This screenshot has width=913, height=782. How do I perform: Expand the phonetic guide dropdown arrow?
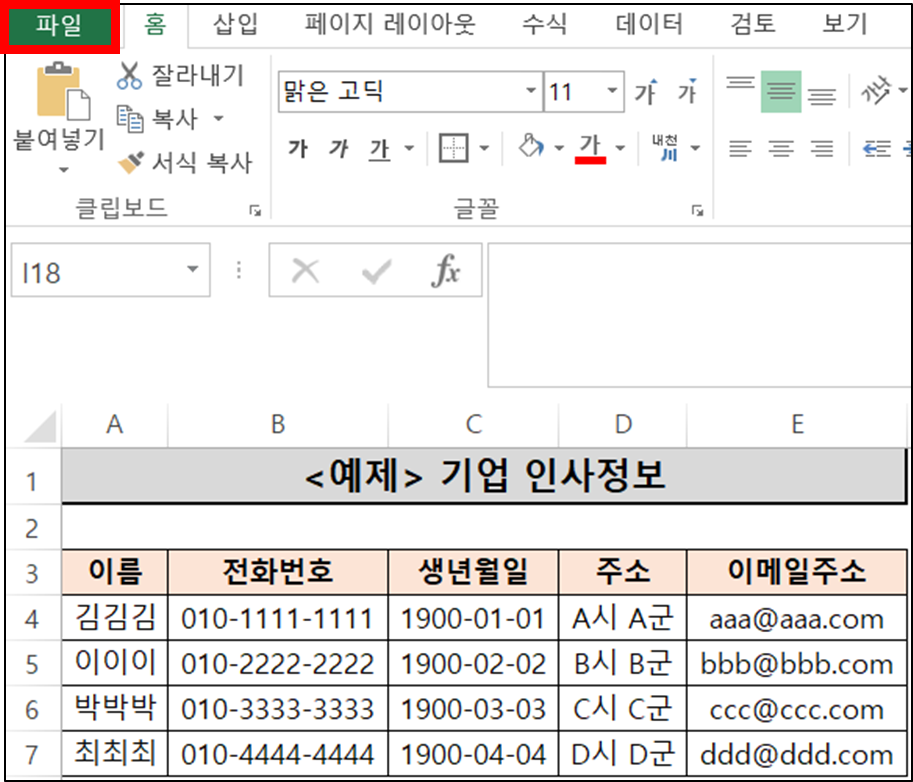(x=695, y=148)
